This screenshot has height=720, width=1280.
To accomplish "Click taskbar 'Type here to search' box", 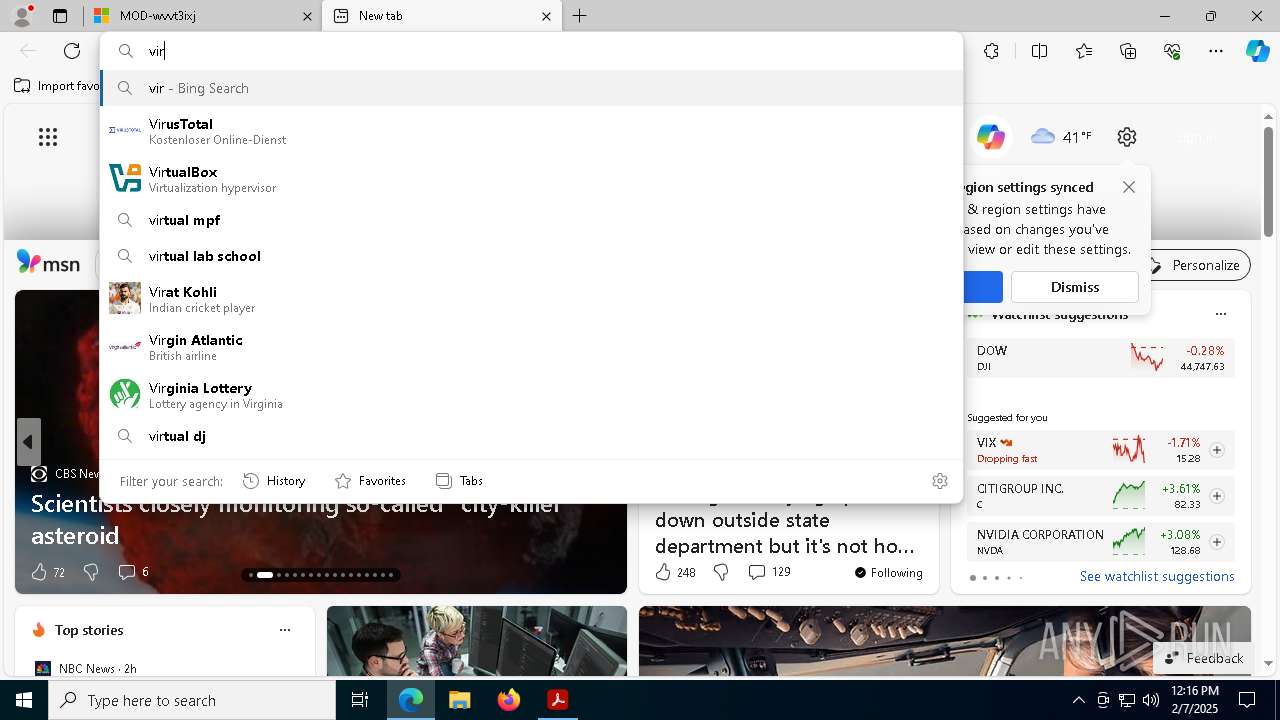I will click(192, 700).
